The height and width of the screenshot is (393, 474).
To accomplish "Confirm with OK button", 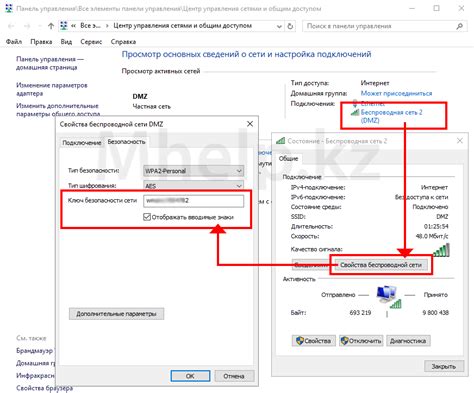I will point(190,376).
